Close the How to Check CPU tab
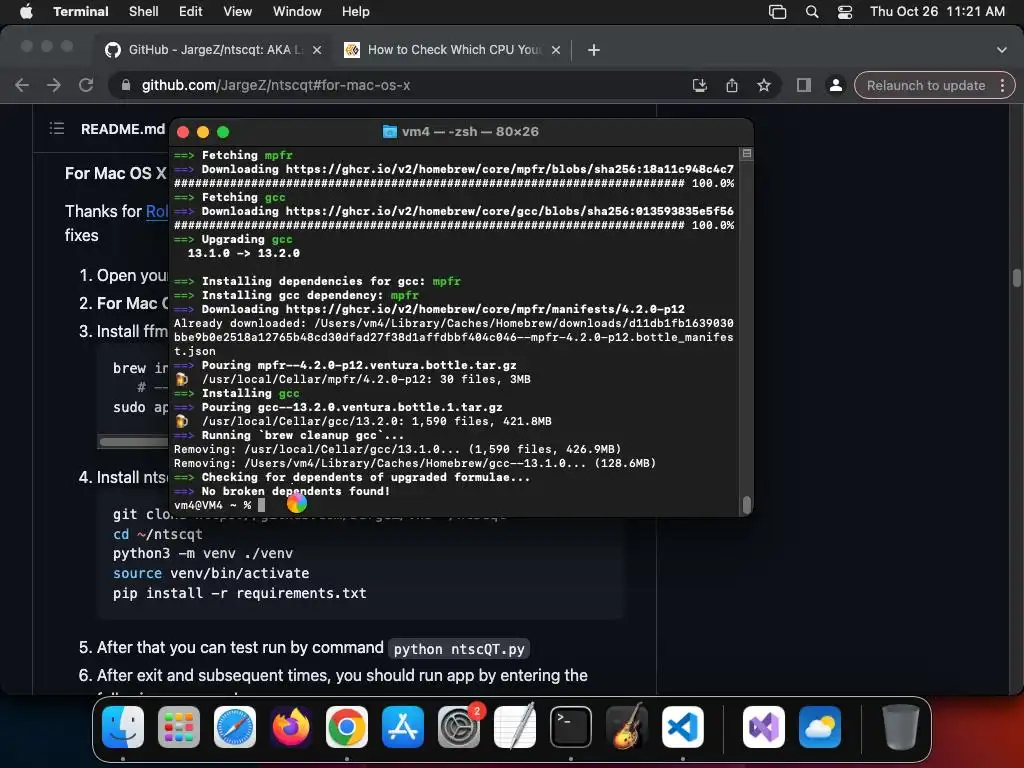The width and height of the screenshot is (1024, 768). click(x=556, y=50)
